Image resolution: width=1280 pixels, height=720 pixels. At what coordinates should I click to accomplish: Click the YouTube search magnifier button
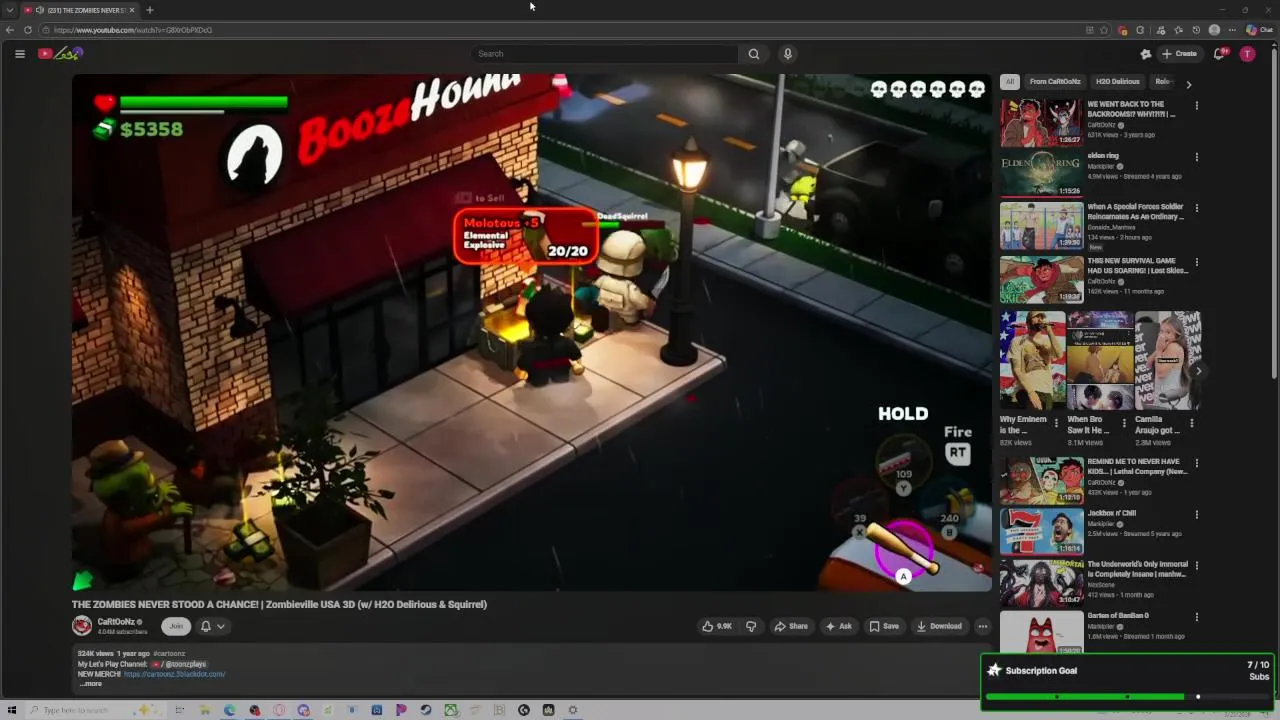coord(754,54)
